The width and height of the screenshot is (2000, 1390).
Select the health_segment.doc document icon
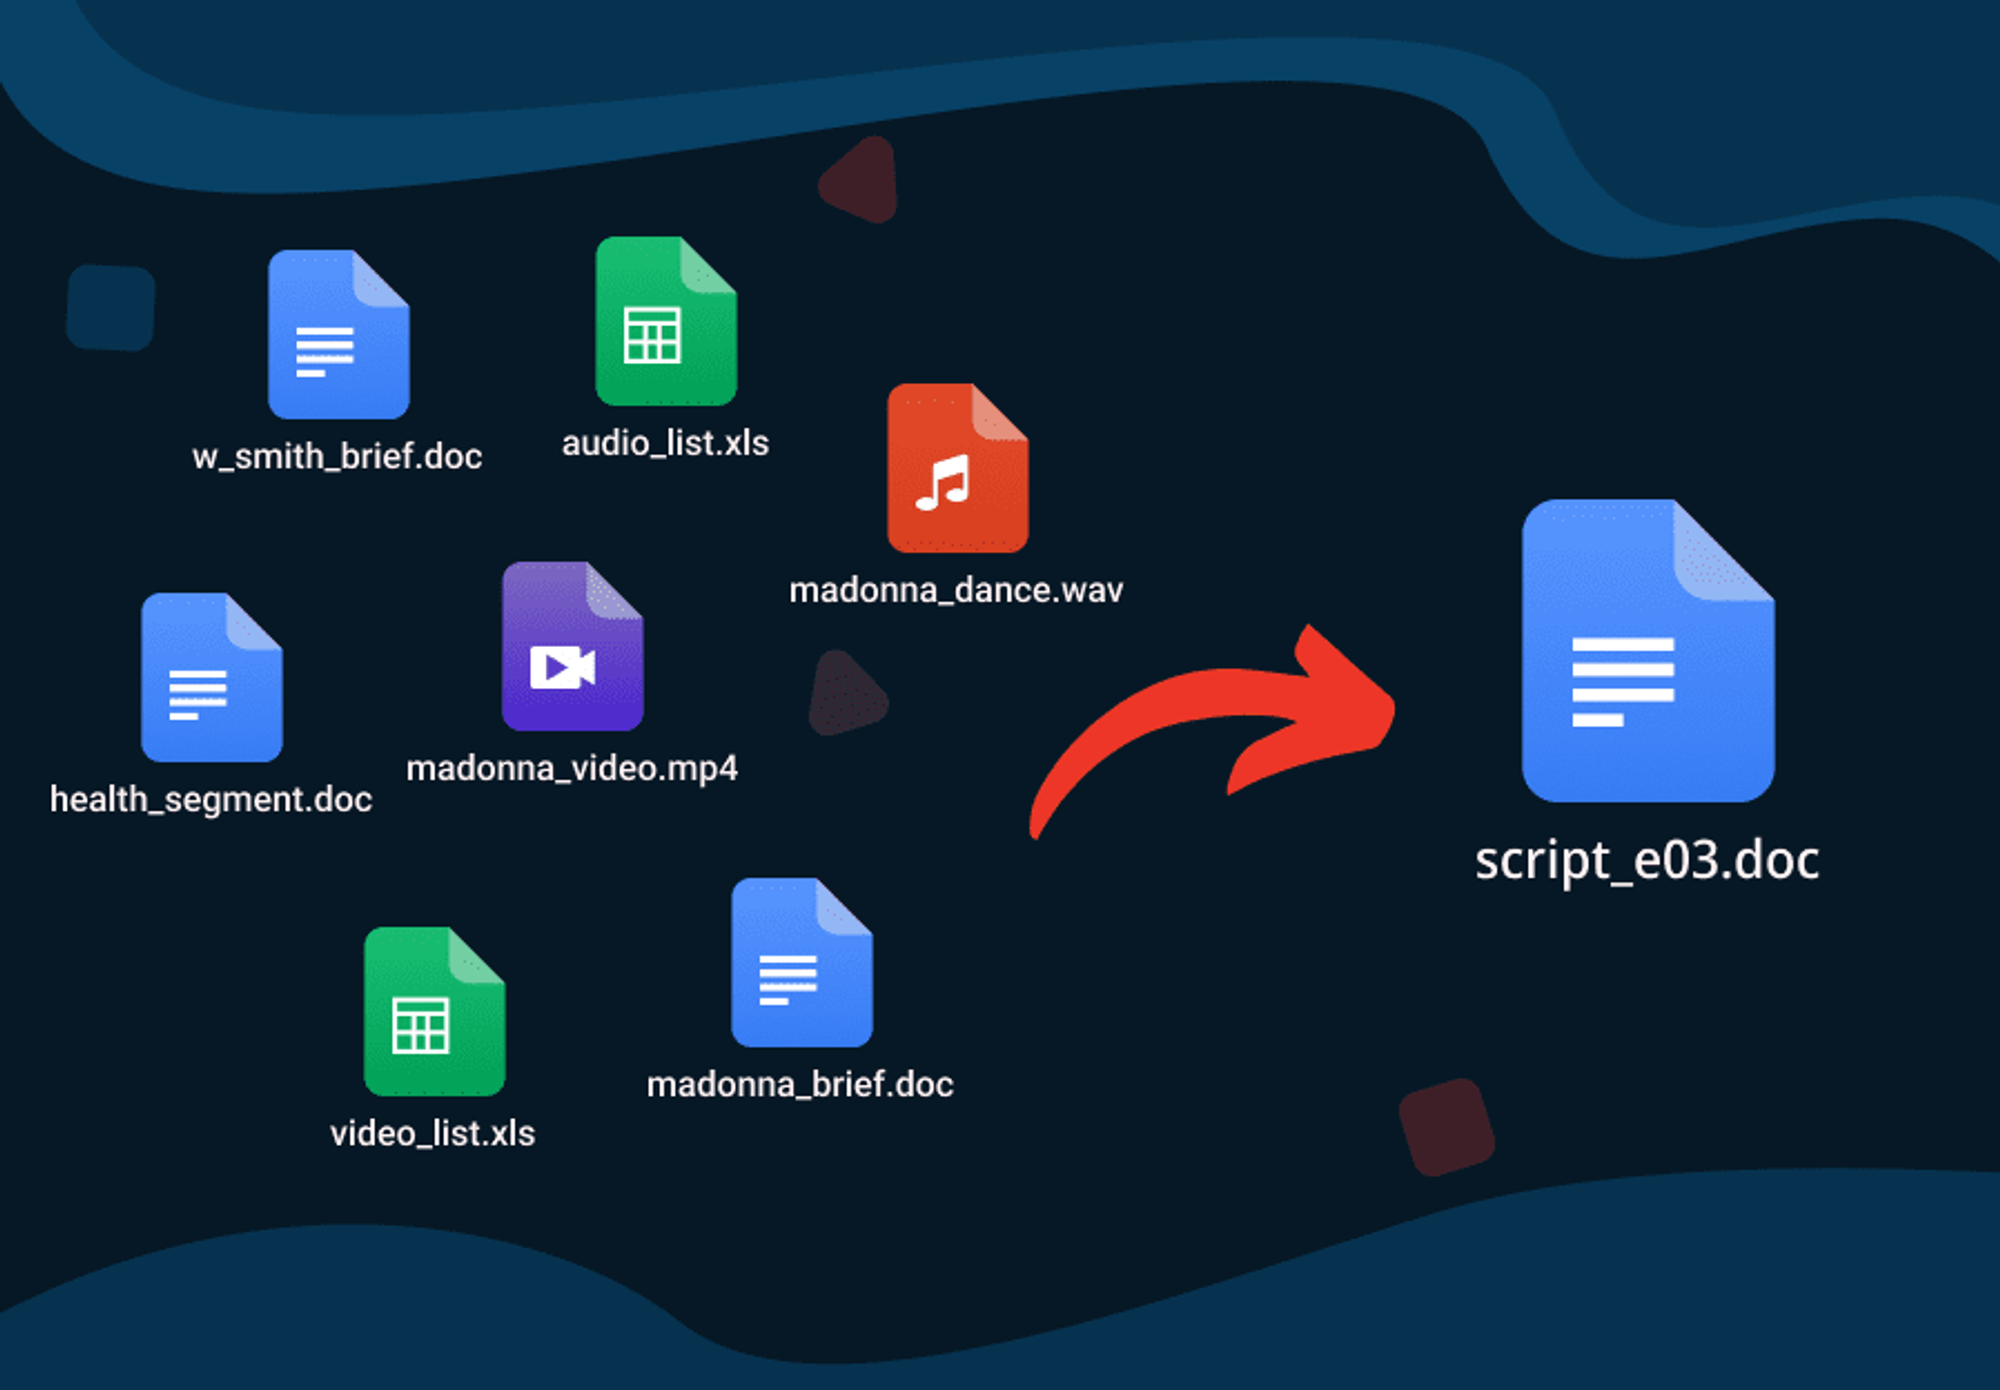point(212,677)
